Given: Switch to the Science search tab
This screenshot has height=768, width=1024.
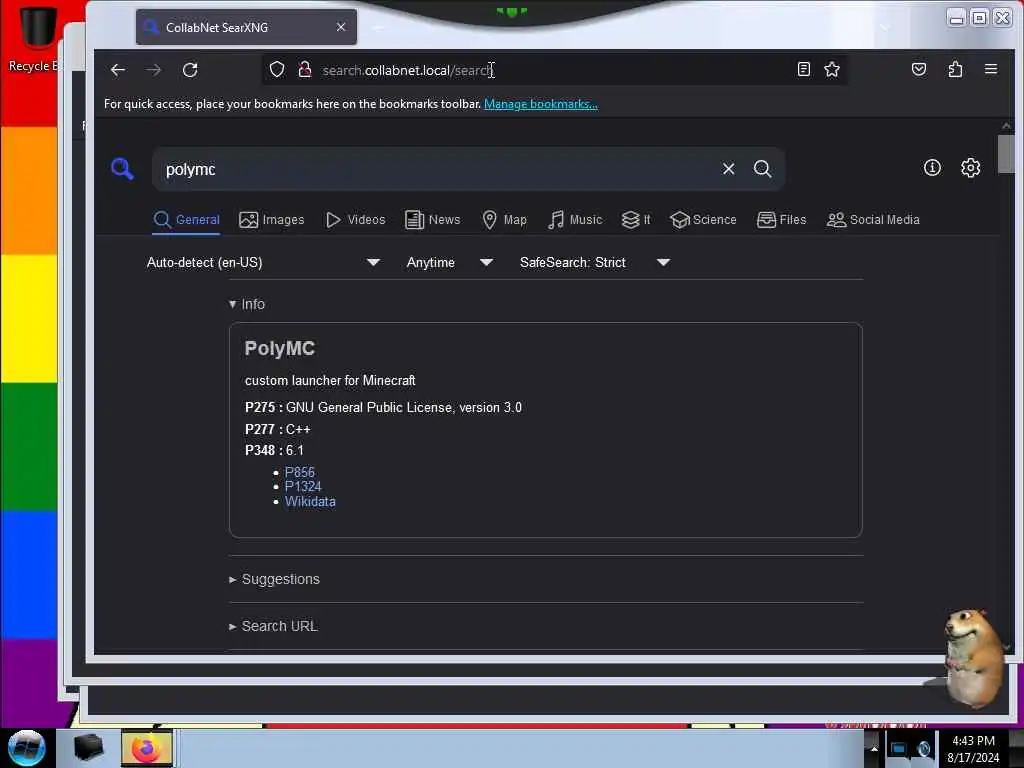Looking at the screenshot, I should (x=703, y=219).
